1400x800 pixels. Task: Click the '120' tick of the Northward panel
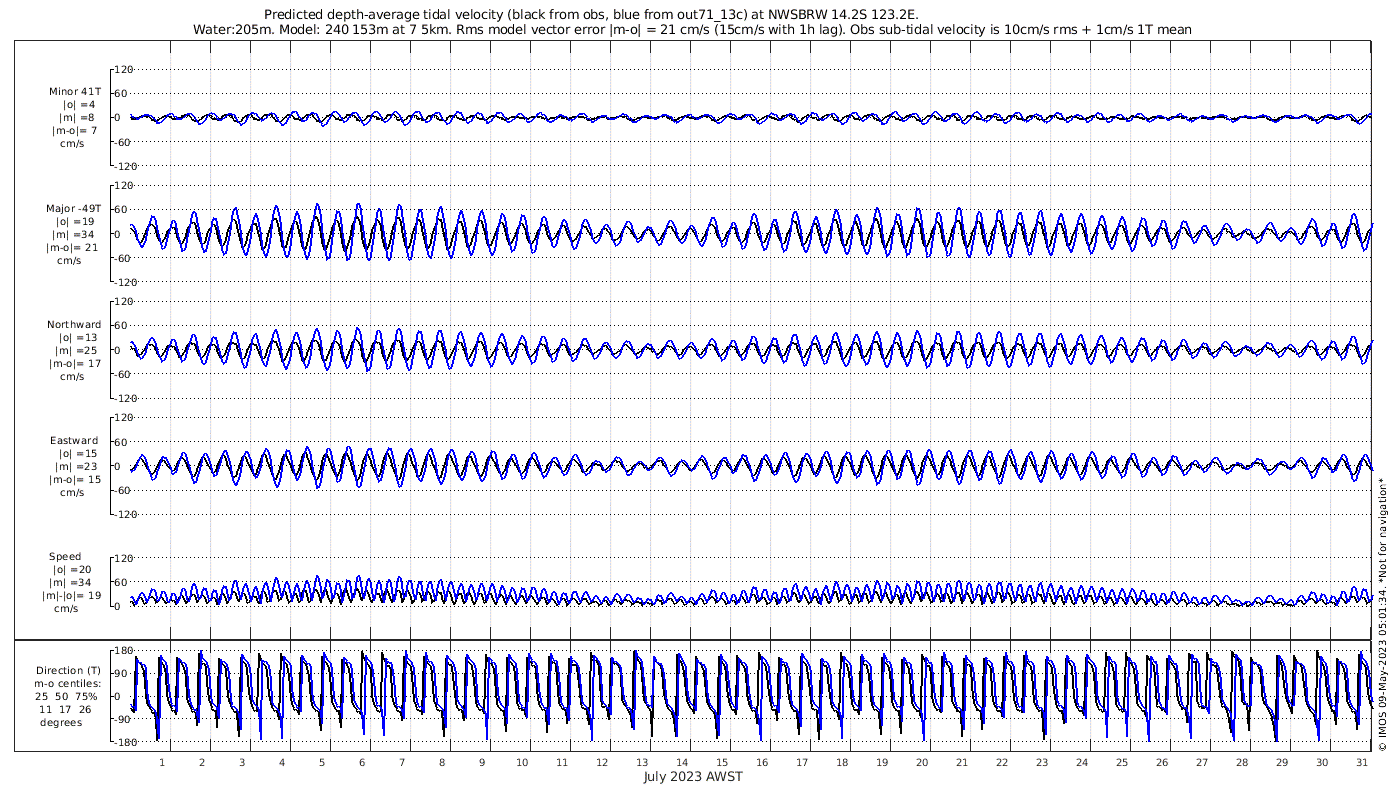pos(124,301)
